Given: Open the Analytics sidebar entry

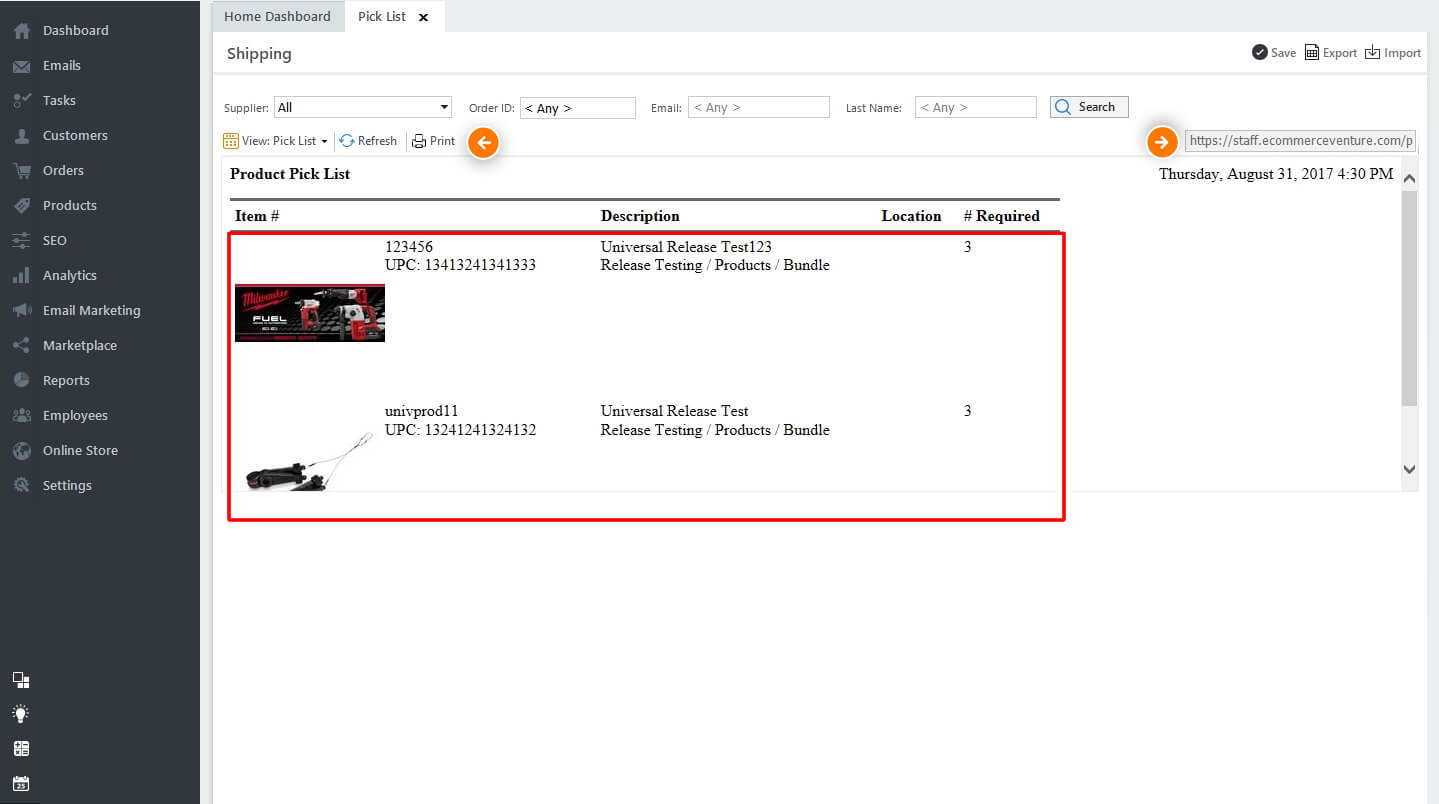Looking at the screenshot, I should (70, 276).
